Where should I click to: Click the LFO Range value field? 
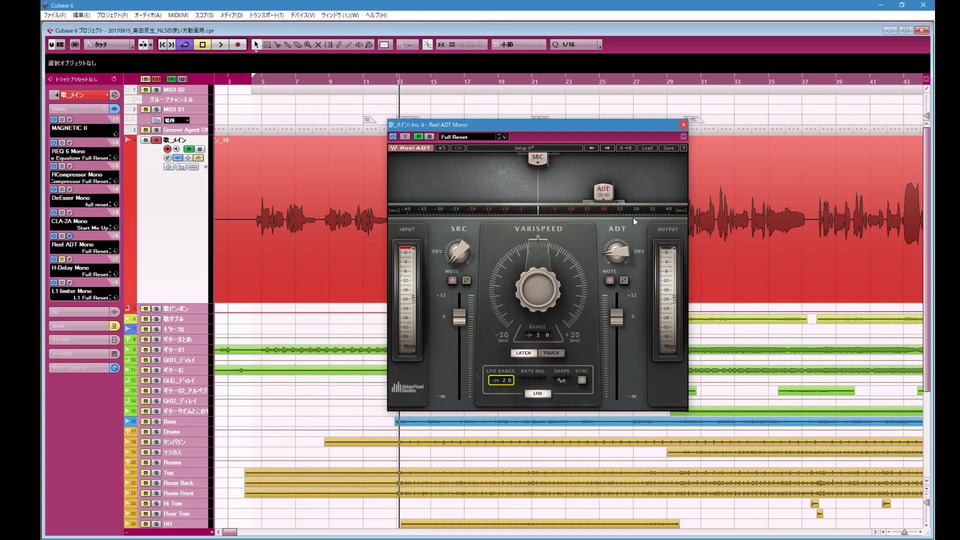pos(501,380)
